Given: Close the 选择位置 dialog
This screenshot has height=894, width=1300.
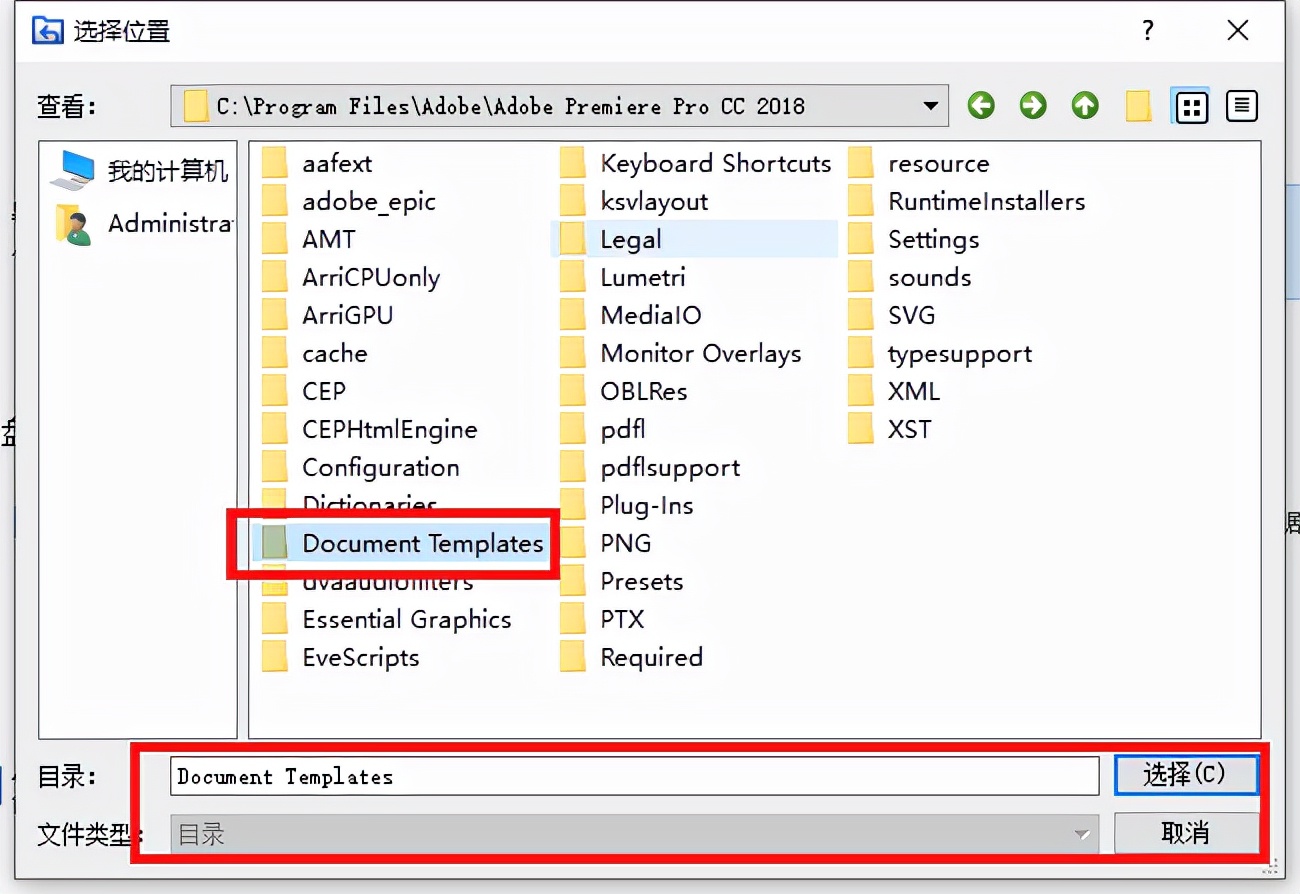Looking at the screenshot, I should (x=1238, y=31).
